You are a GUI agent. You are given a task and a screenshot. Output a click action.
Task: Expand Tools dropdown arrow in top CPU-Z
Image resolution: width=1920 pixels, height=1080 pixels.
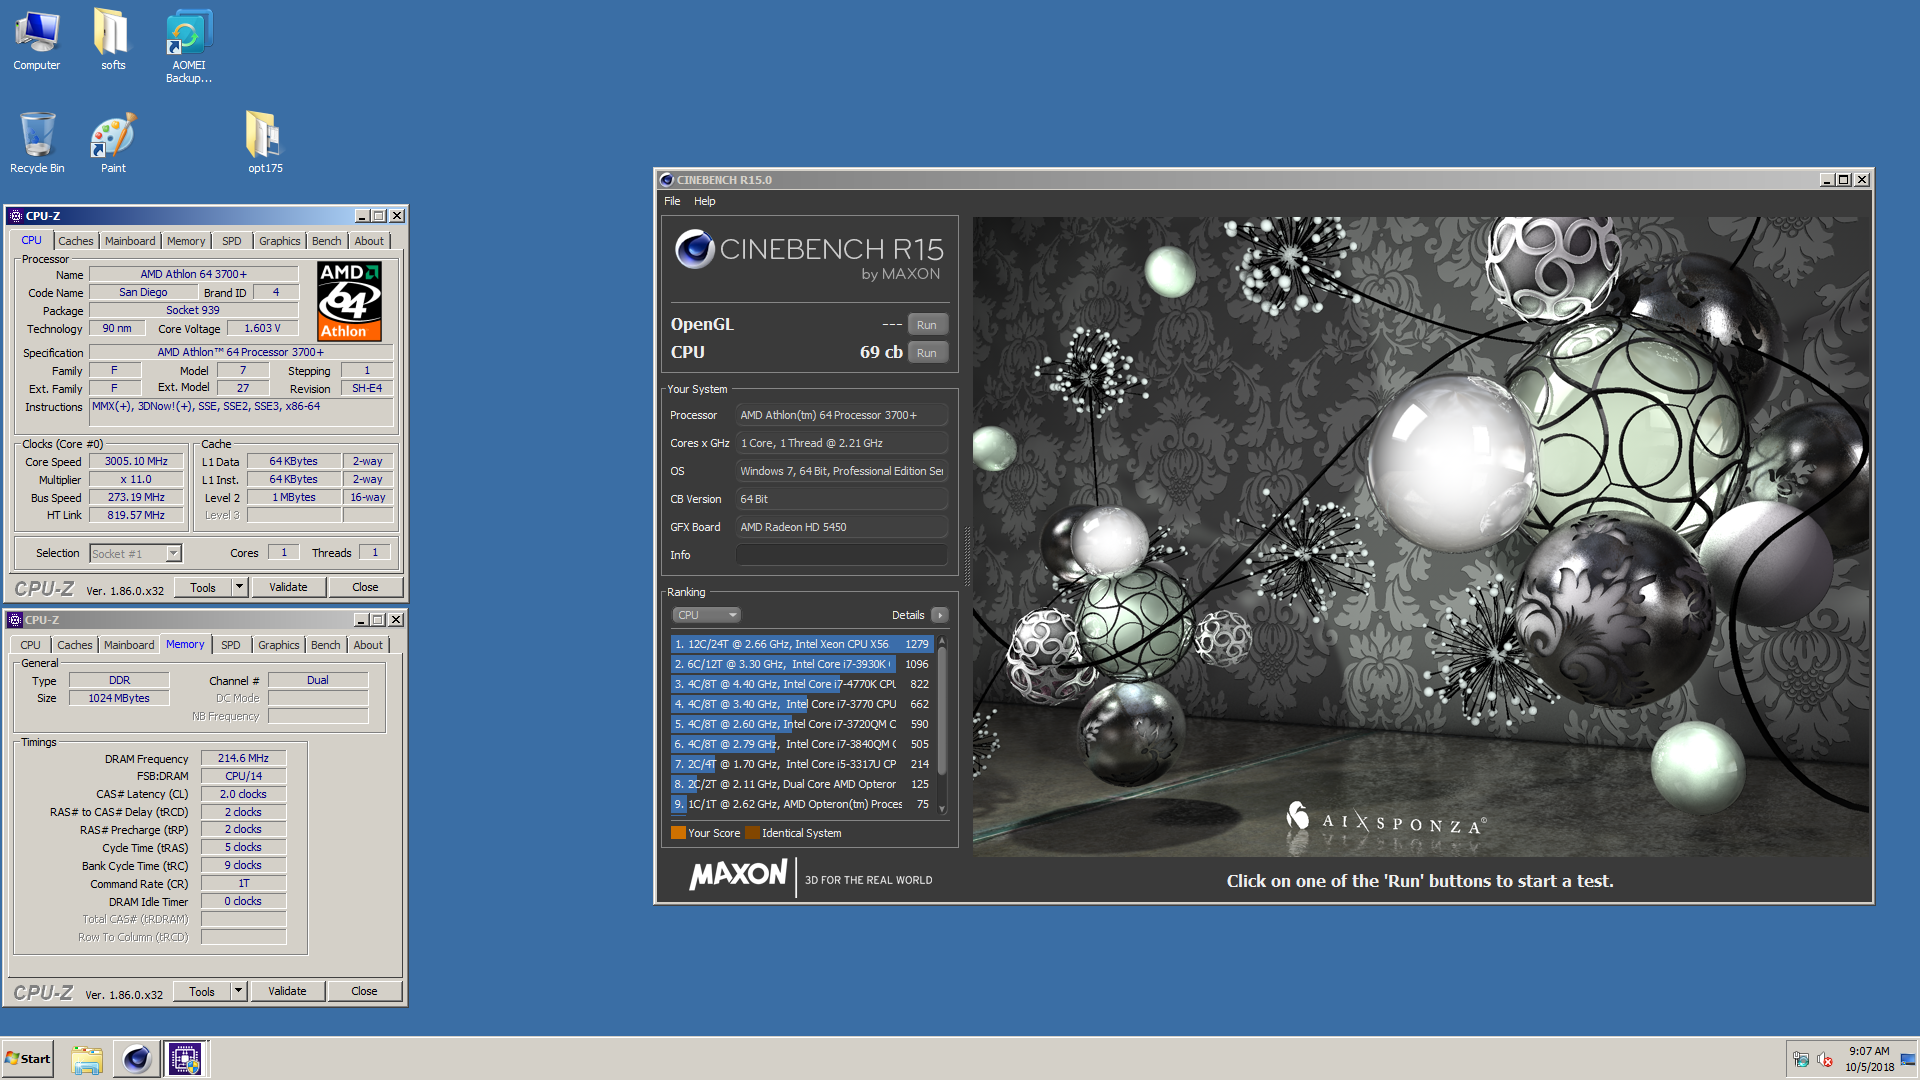tap(239, 587)
